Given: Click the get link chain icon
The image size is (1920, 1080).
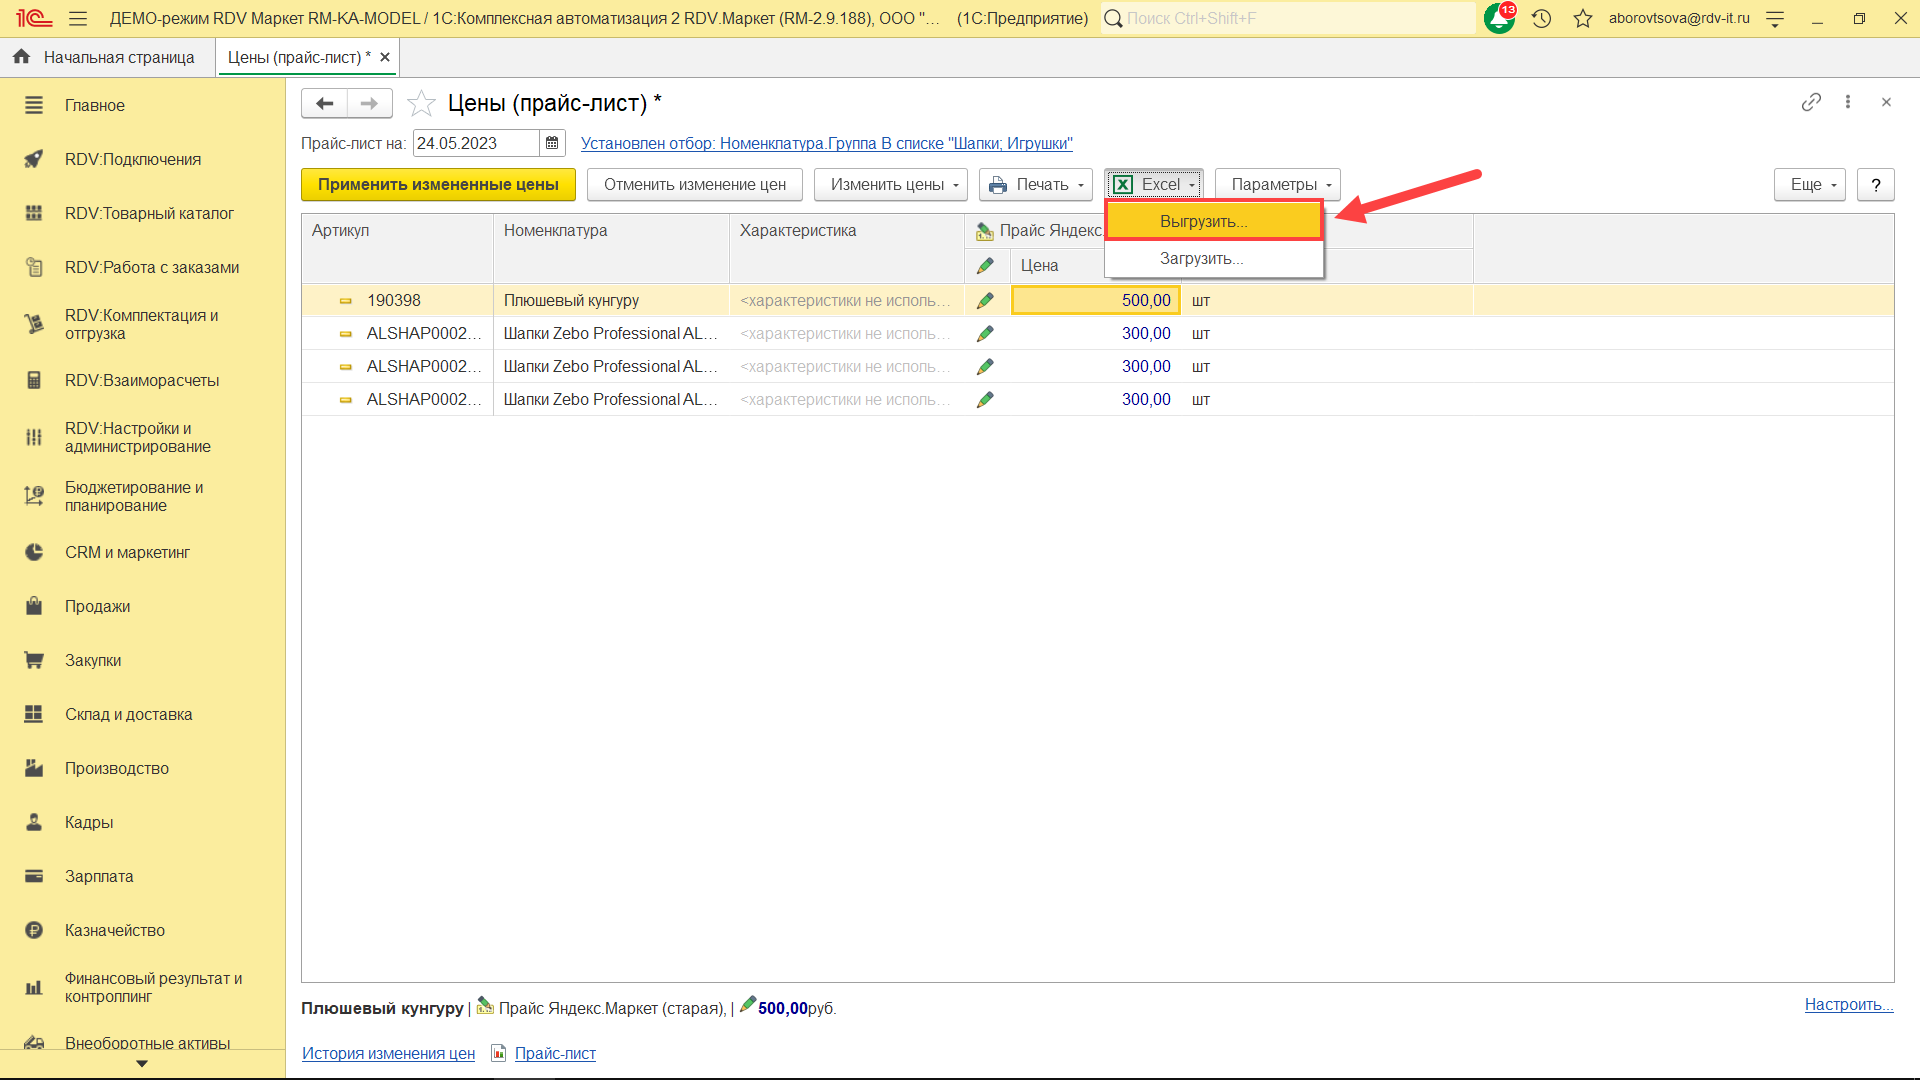Looking at the screenshot, I should (1811, 102).
